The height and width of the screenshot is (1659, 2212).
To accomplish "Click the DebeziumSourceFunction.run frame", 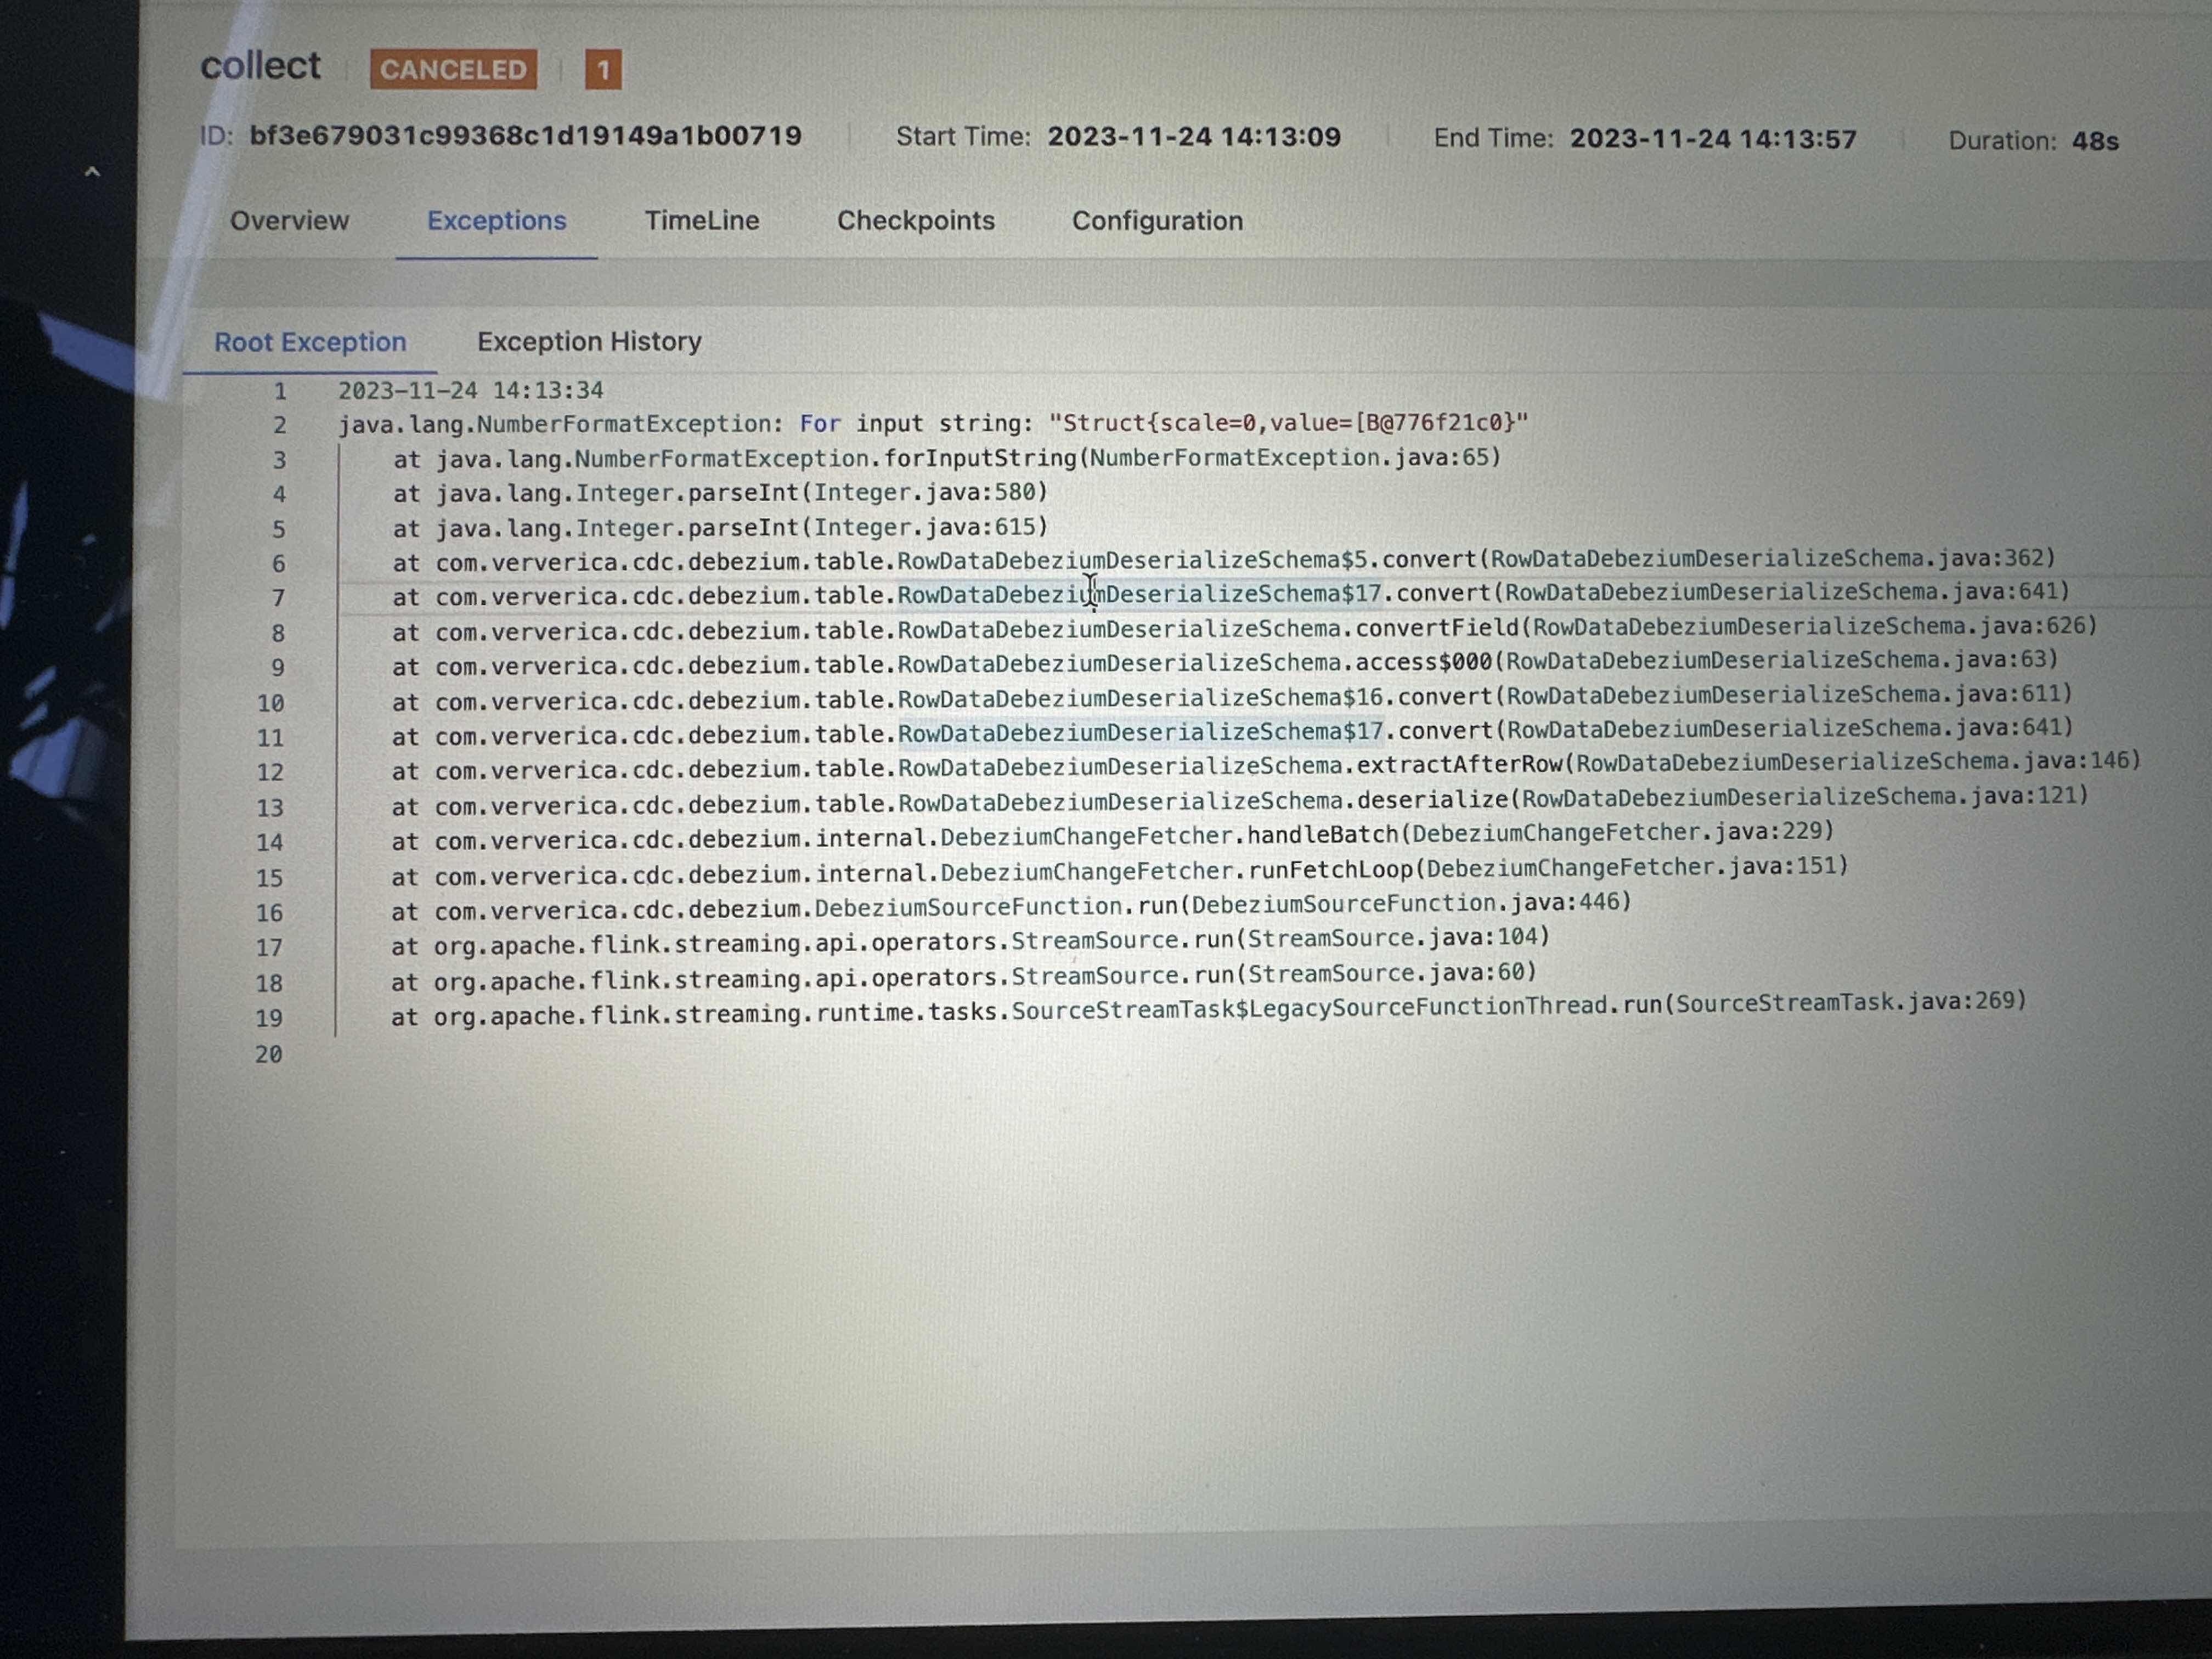I will click(1012, 906).
